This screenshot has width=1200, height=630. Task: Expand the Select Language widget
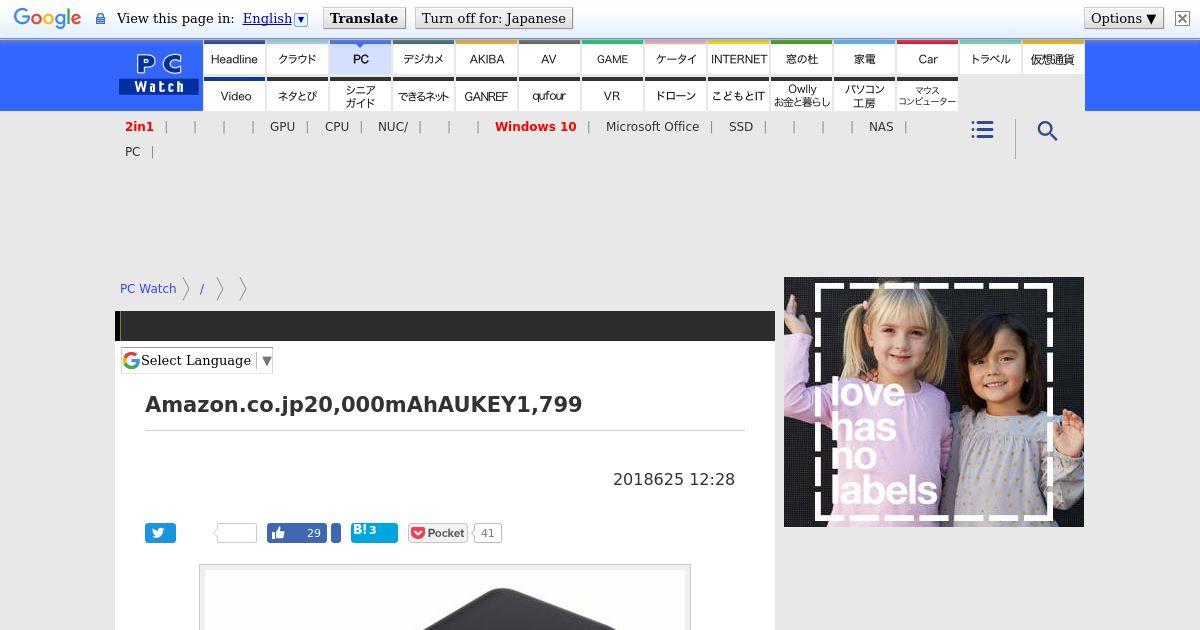[x=197, y=360]
